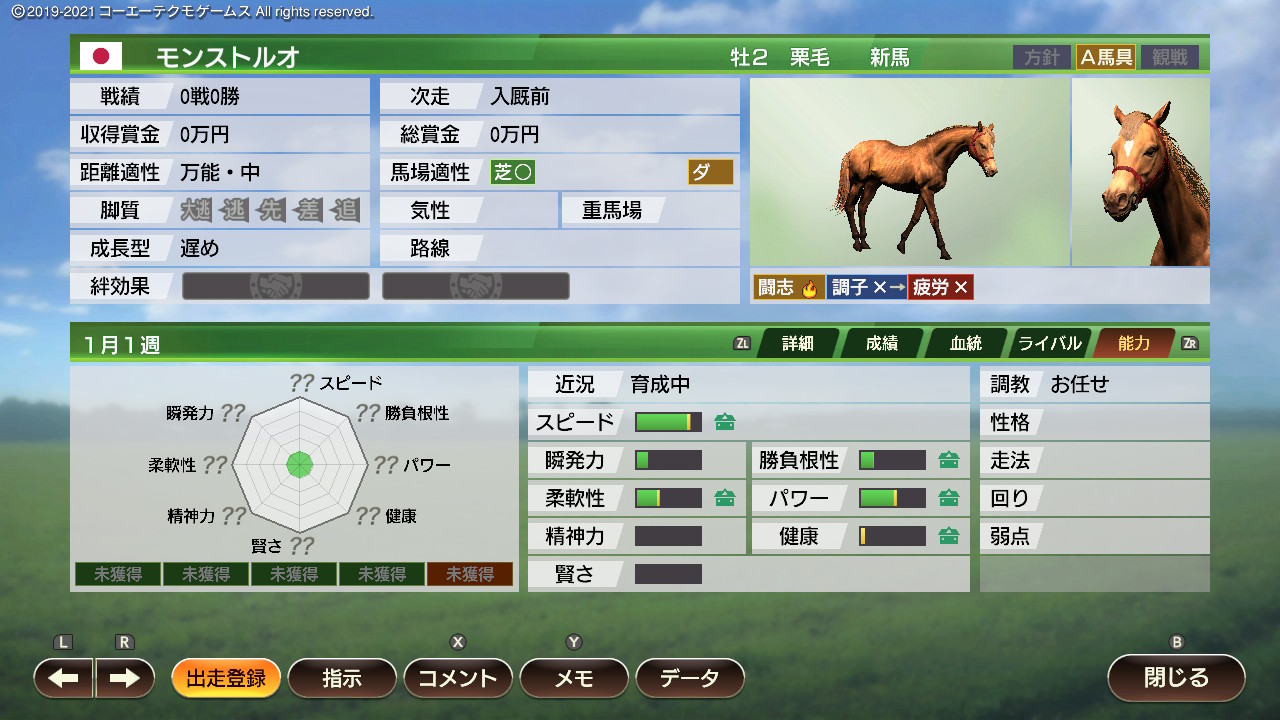Click the second 絆効果 handshake slot
Screen dimensions: 1280x720
(x=476, y=286)
